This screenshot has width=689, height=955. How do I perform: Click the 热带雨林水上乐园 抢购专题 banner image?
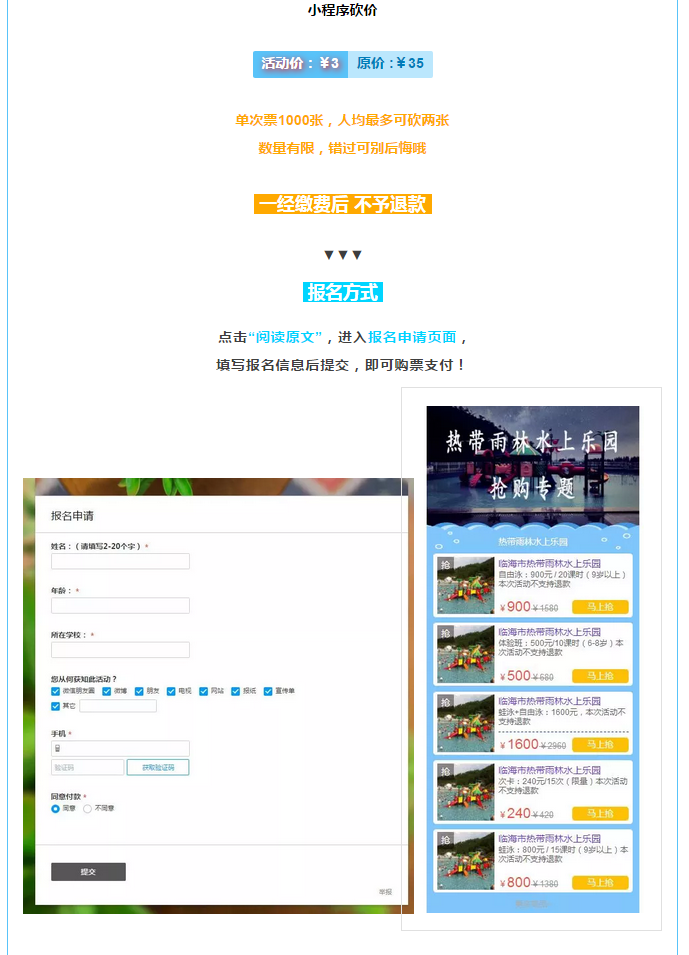[532, 464]
